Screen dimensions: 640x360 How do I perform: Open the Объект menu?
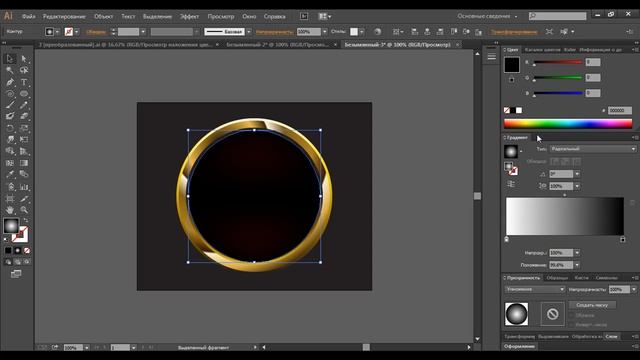(103, 16)
